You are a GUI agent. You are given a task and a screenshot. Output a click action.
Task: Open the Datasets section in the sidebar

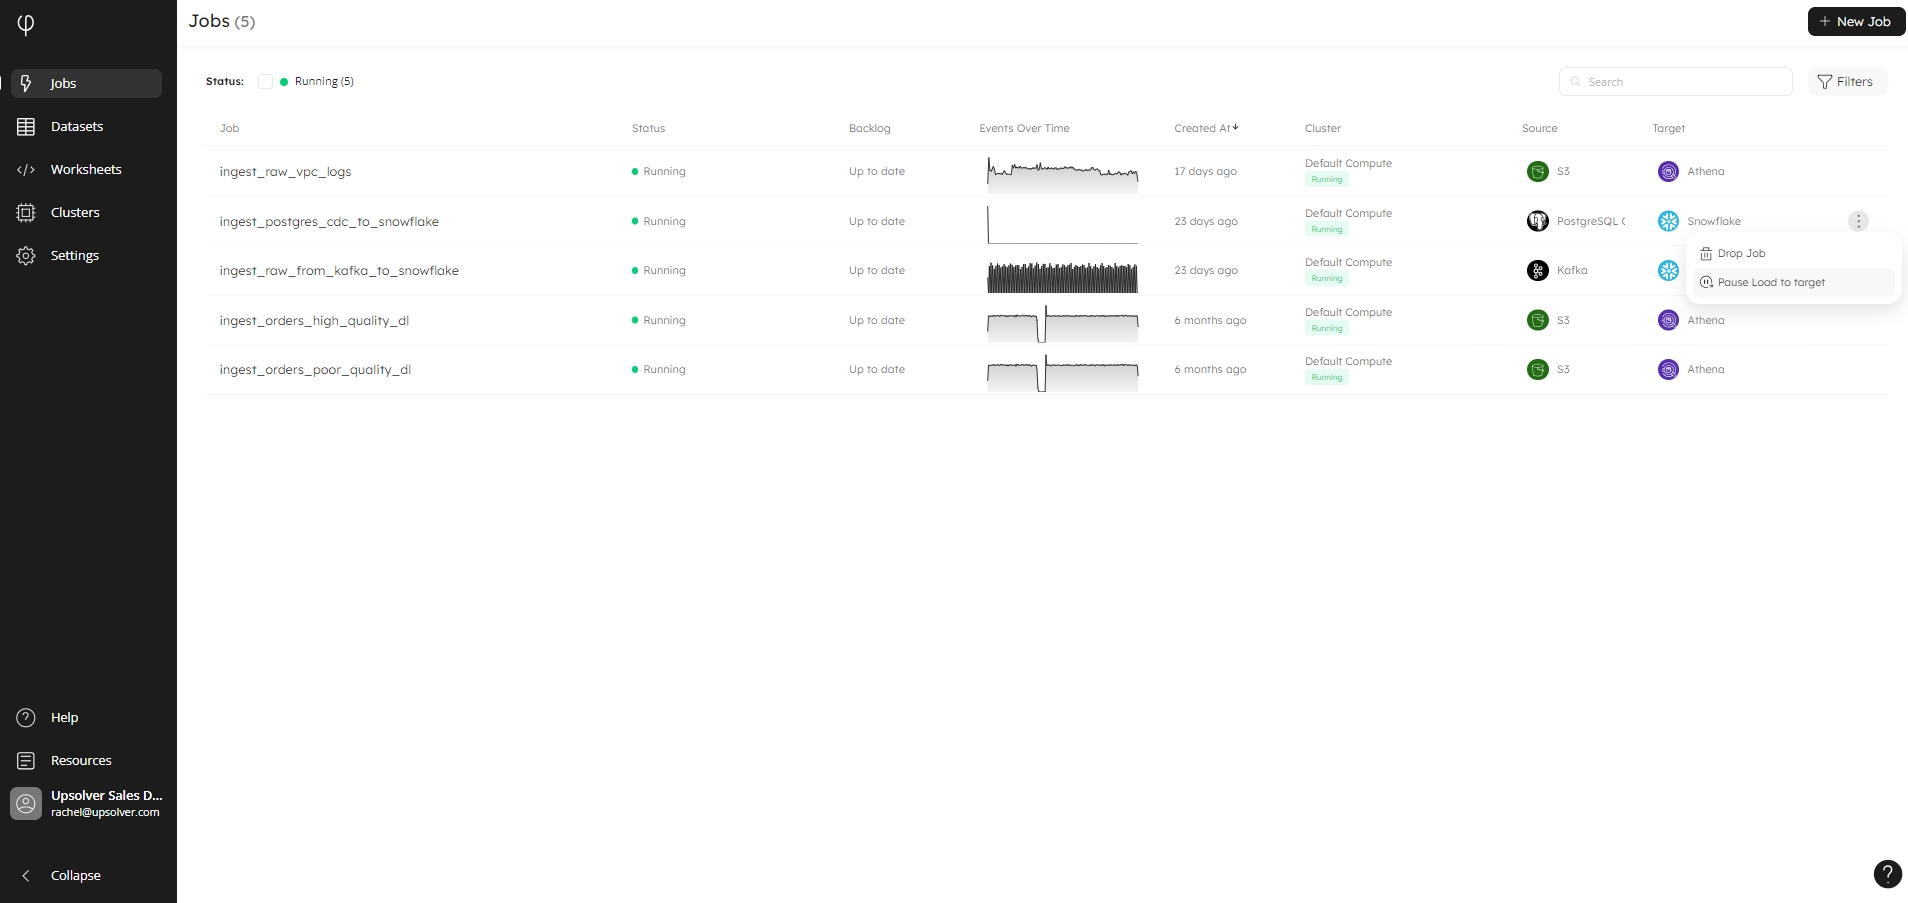pyautogui.click(x=77, y=127)
